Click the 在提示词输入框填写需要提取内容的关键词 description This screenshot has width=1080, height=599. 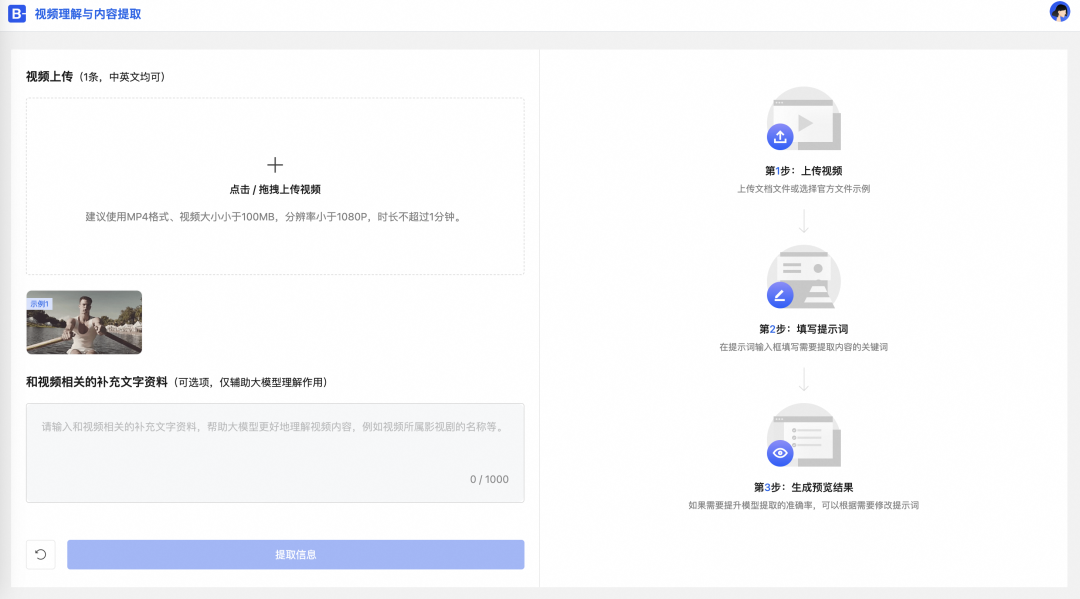[x=804, y=347]
